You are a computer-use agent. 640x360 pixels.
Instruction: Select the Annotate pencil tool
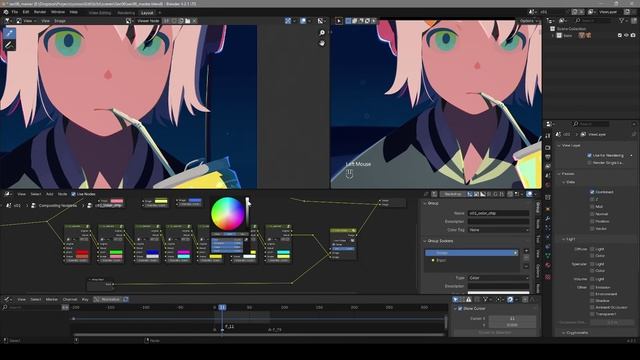pyautogui.click(x=9, y=45)
